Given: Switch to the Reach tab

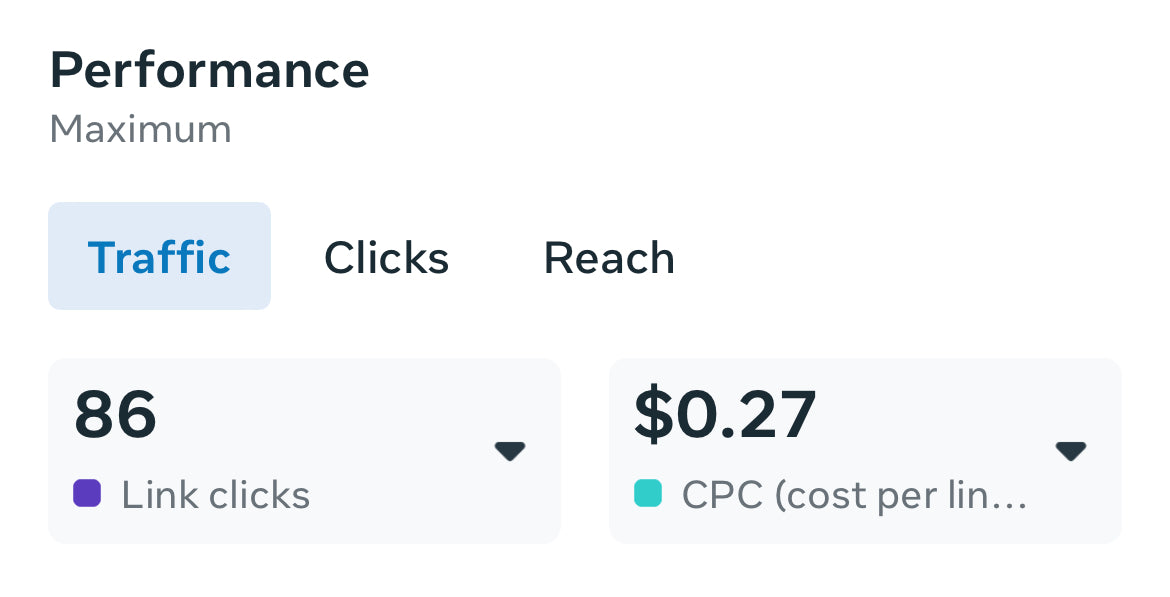Looking at the screenshot, I should pyautogui.click(x=608, y=257).
